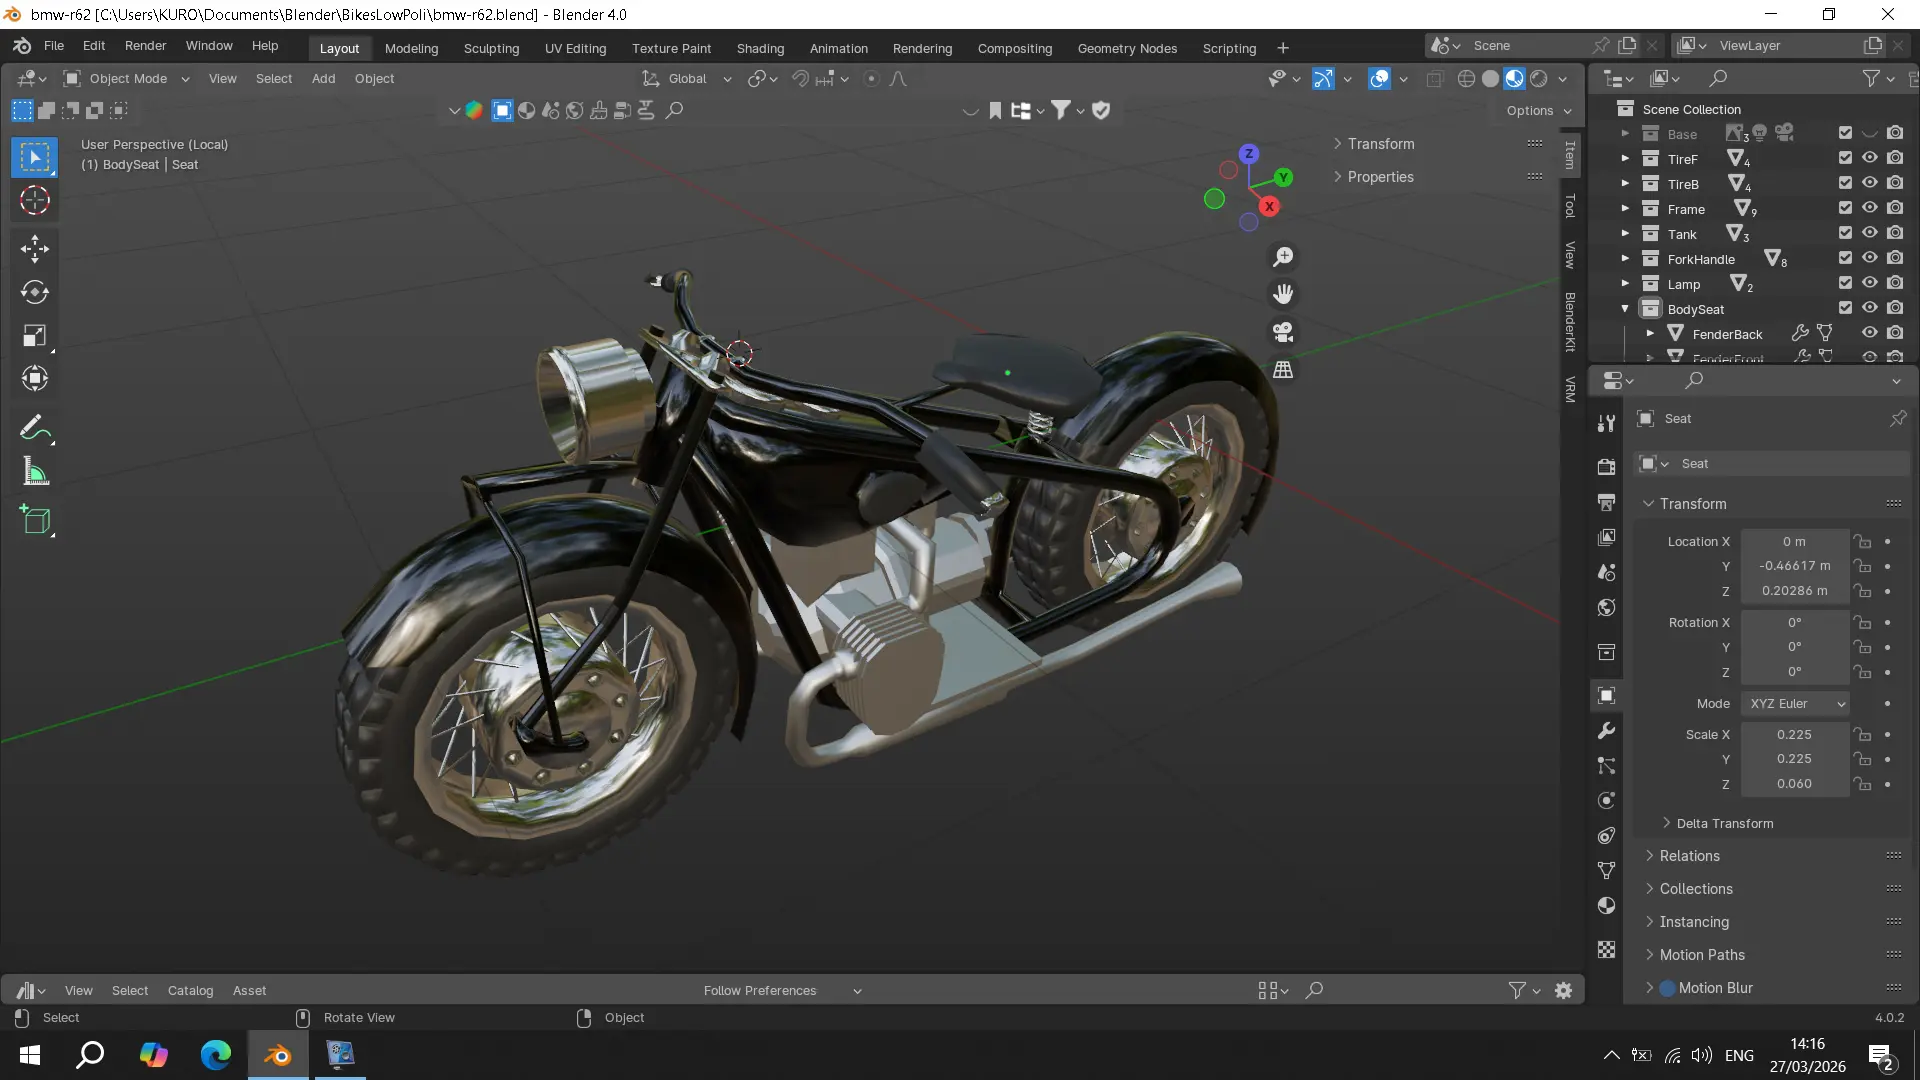Activate the Rotate tool
The width and height of the screenshot is (1920, 1080).
pos(35,292)
